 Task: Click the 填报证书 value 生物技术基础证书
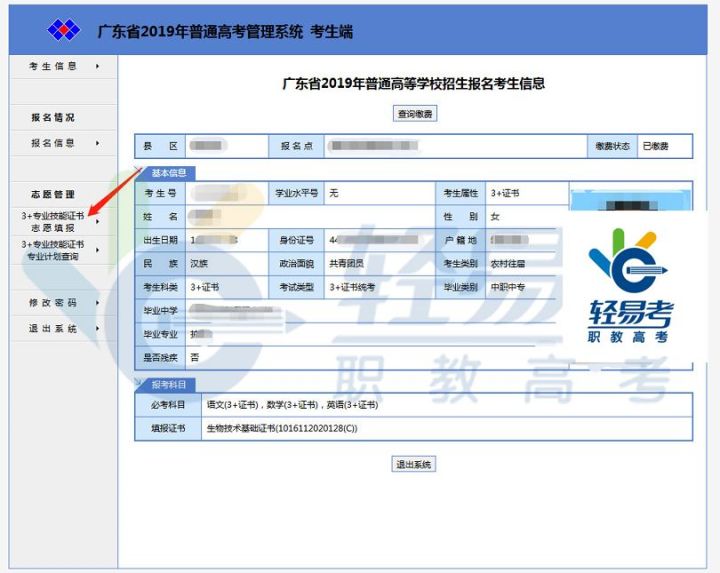281,428
